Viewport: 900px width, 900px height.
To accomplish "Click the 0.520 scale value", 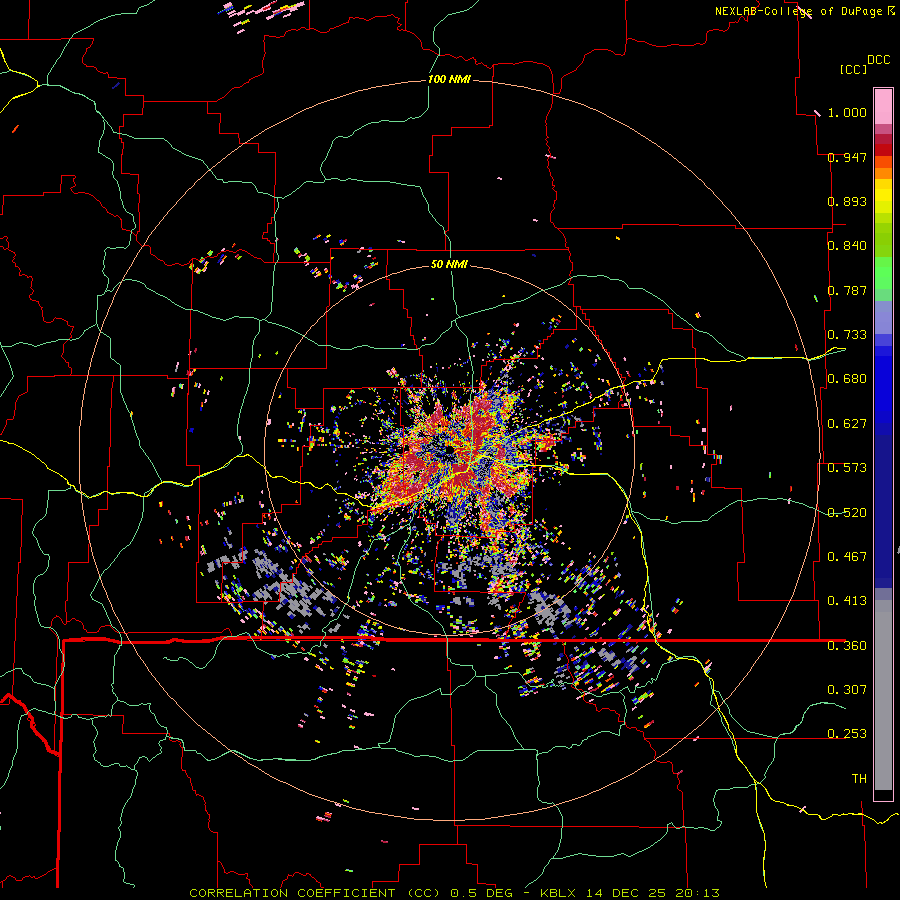I will (x=847, y=513).
